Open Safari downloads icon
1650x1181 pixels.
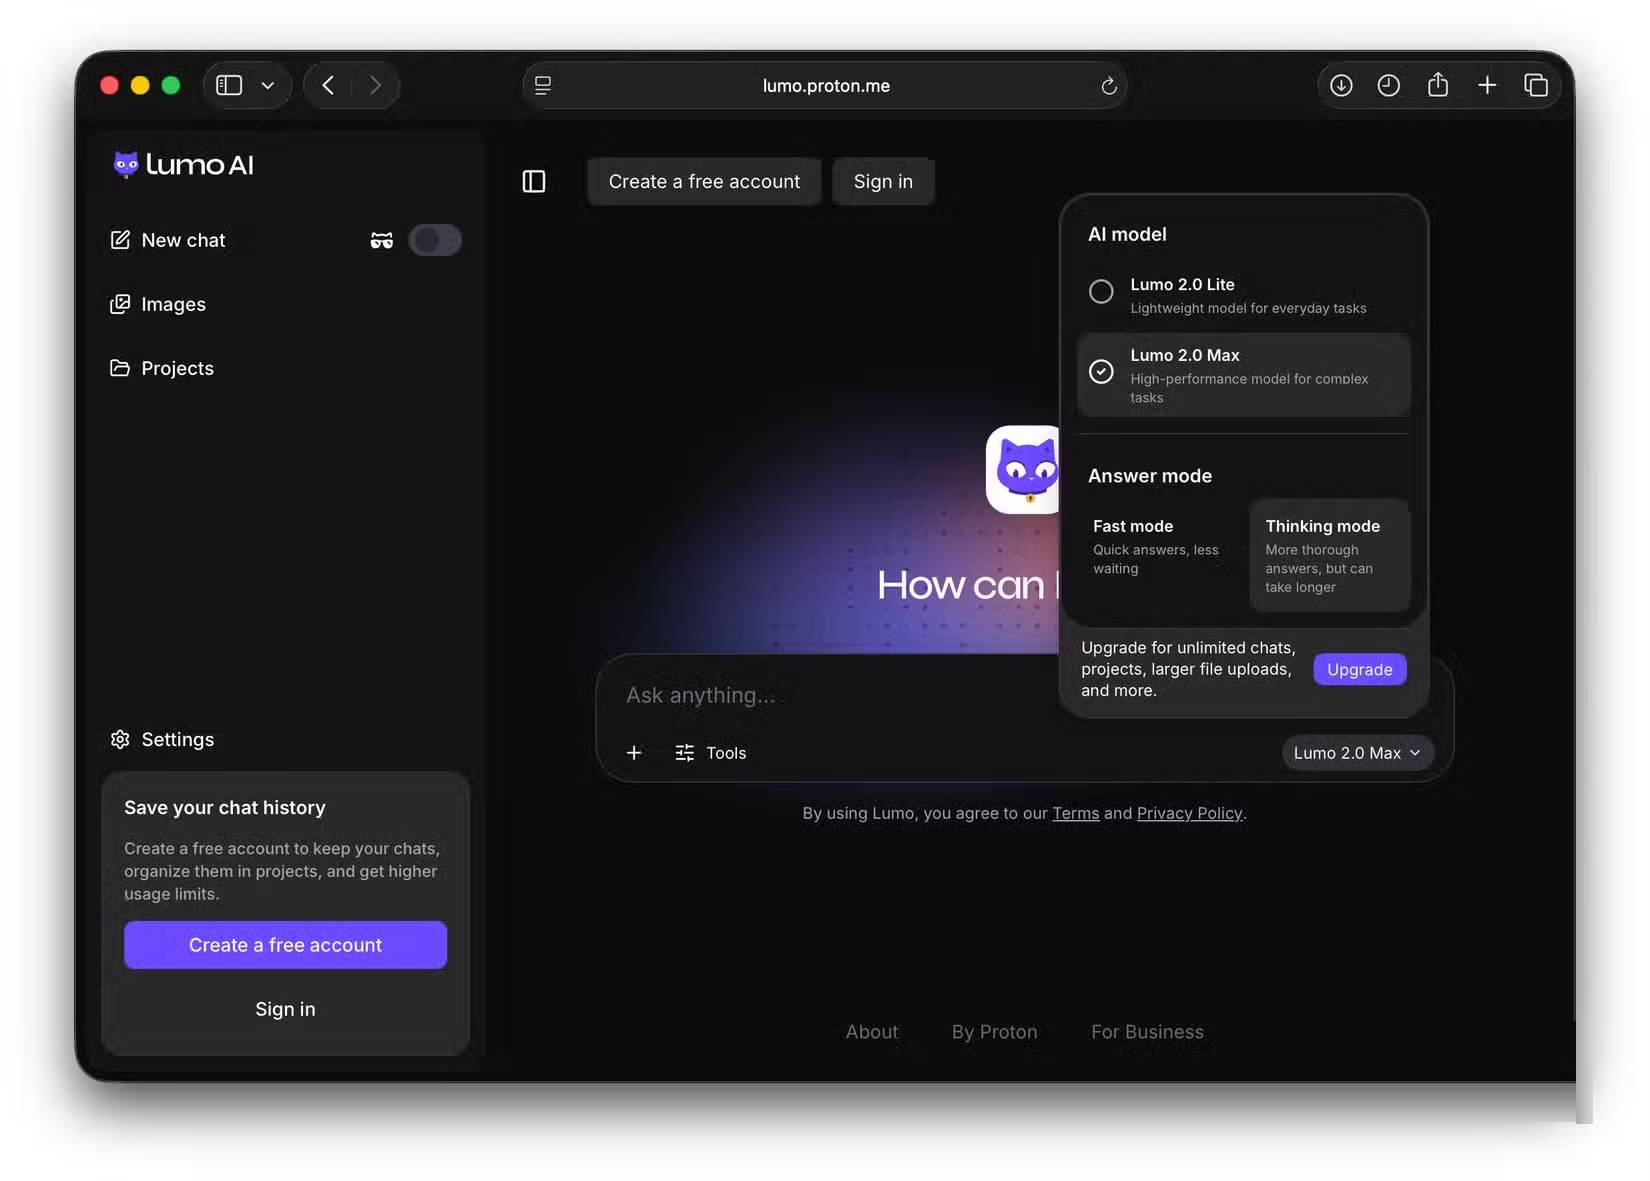pyautogui.click(x=1341, y=85)
